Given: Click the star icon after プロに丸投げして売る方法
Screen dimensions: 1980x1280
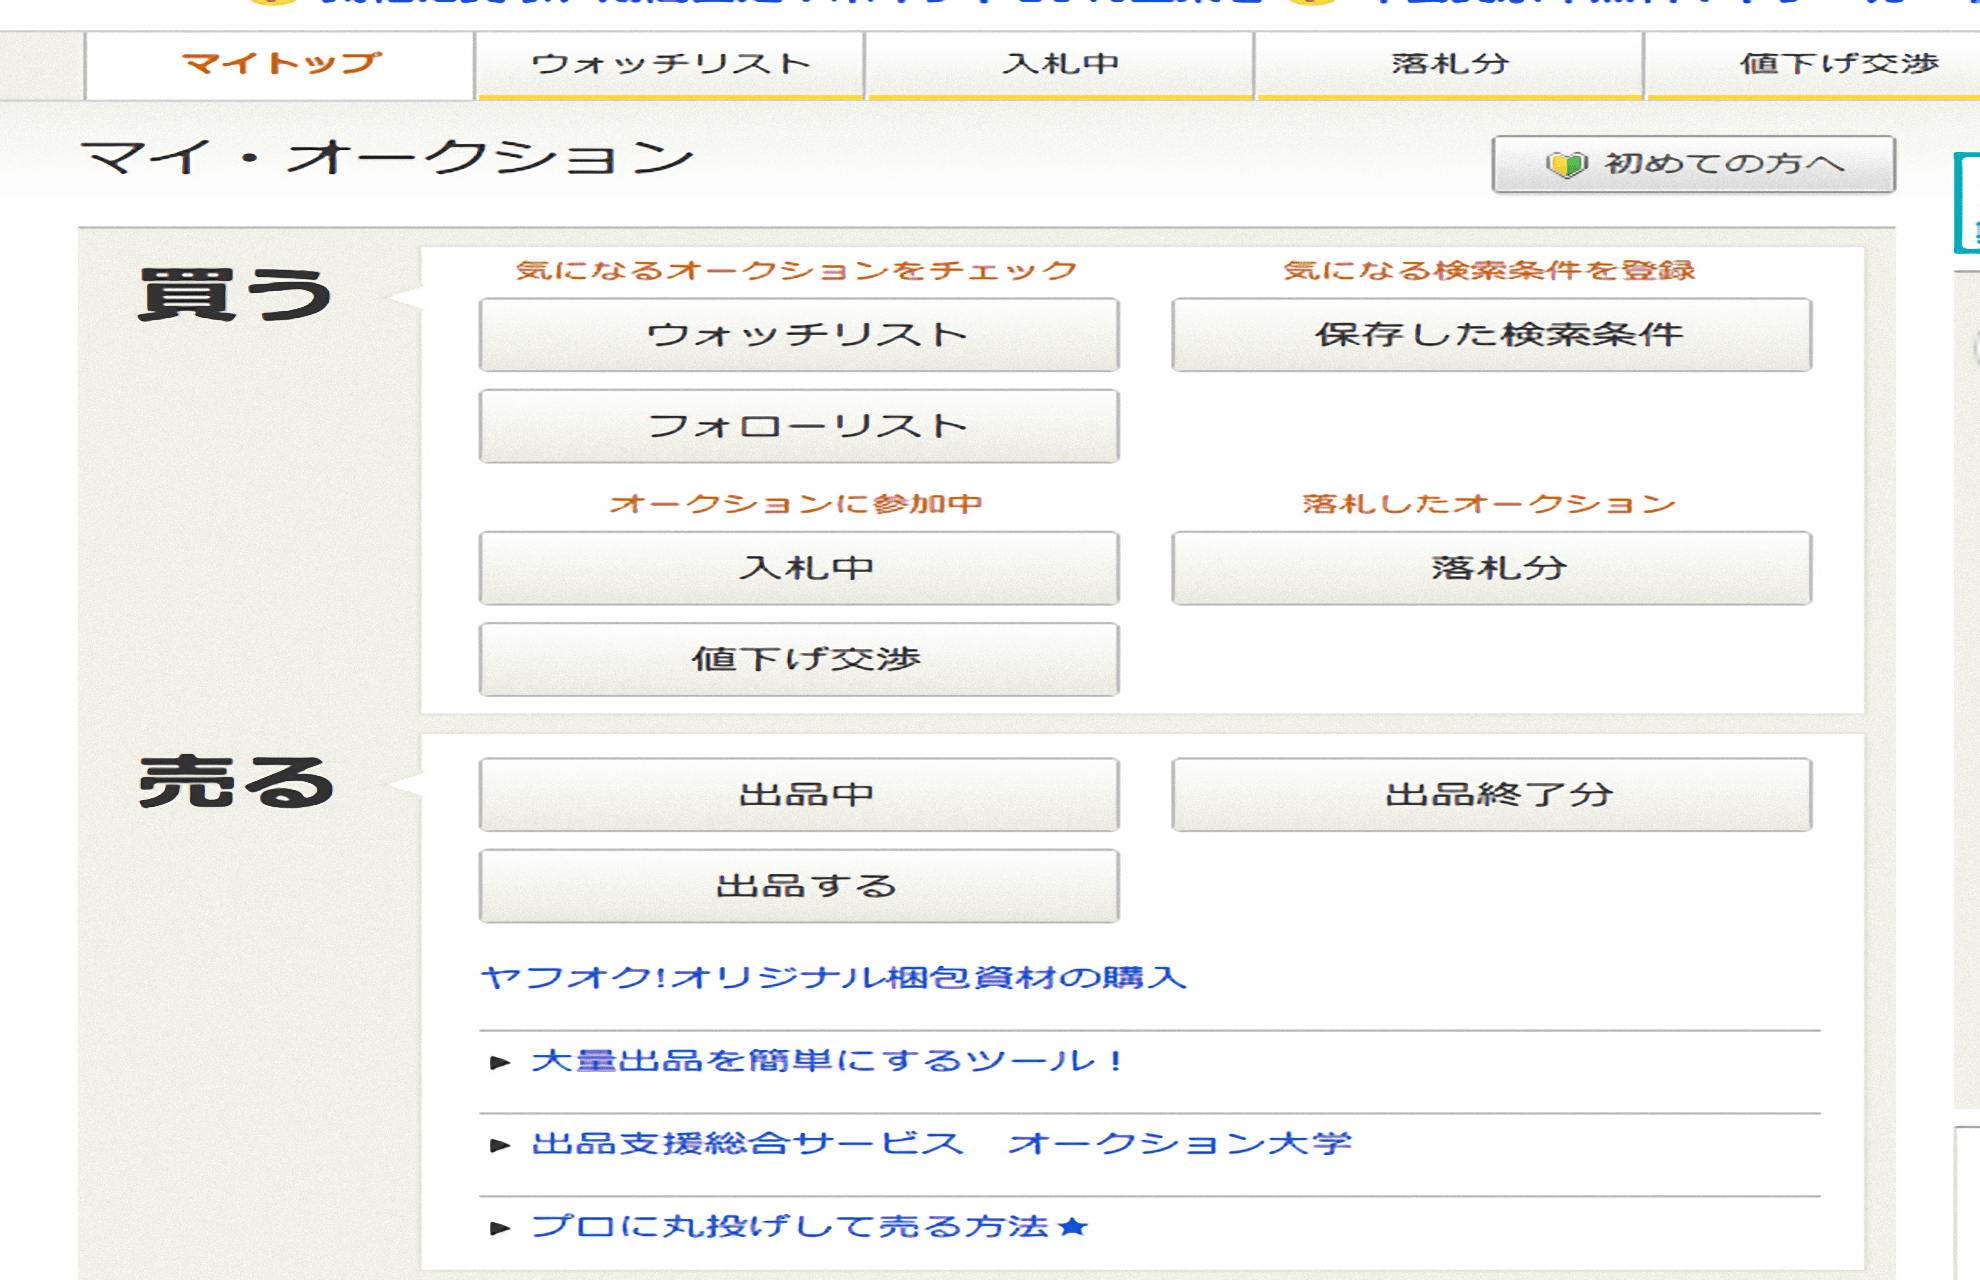Looking at the screenshot, I should 1073,1227.
